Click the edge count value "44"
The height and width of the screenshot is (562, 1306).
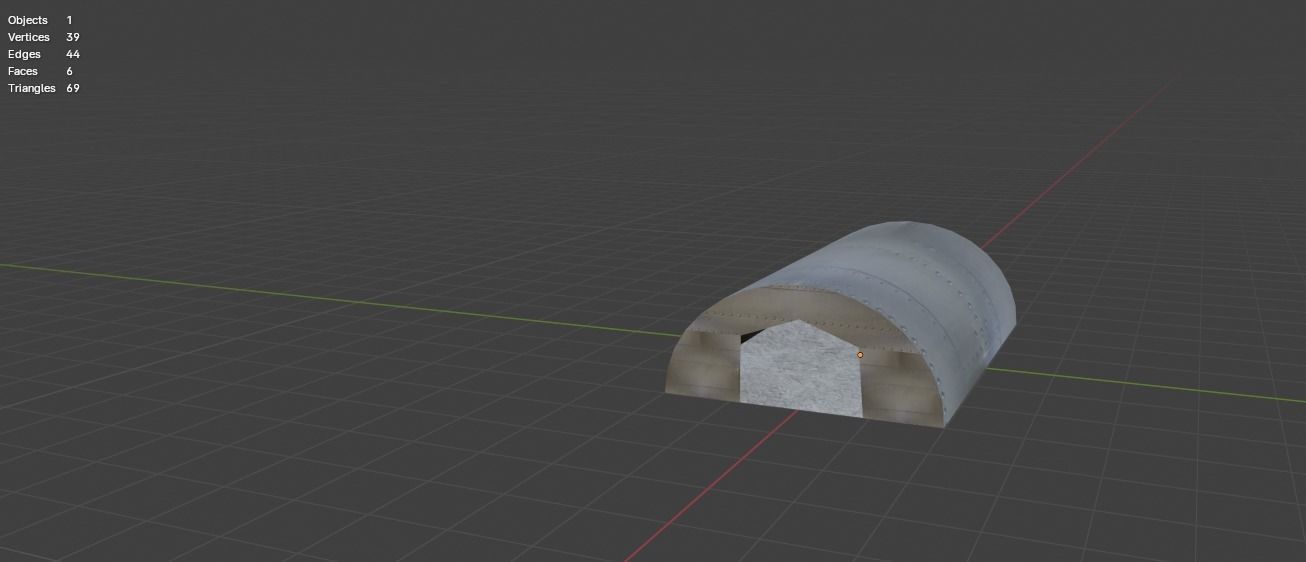(x=73, y=54)
